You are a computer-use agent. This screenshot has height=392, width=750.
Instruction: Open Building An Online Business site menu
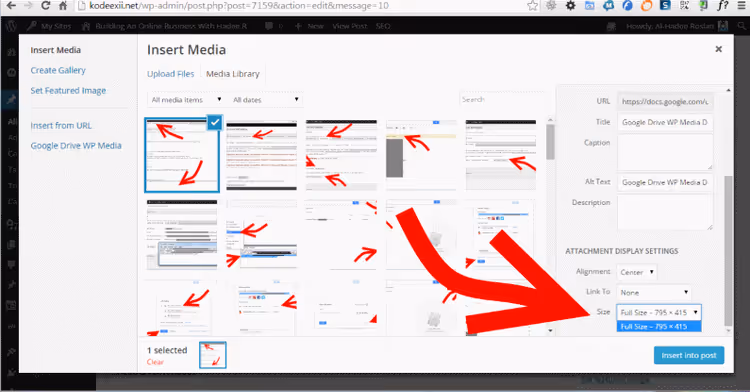[165, 26]
